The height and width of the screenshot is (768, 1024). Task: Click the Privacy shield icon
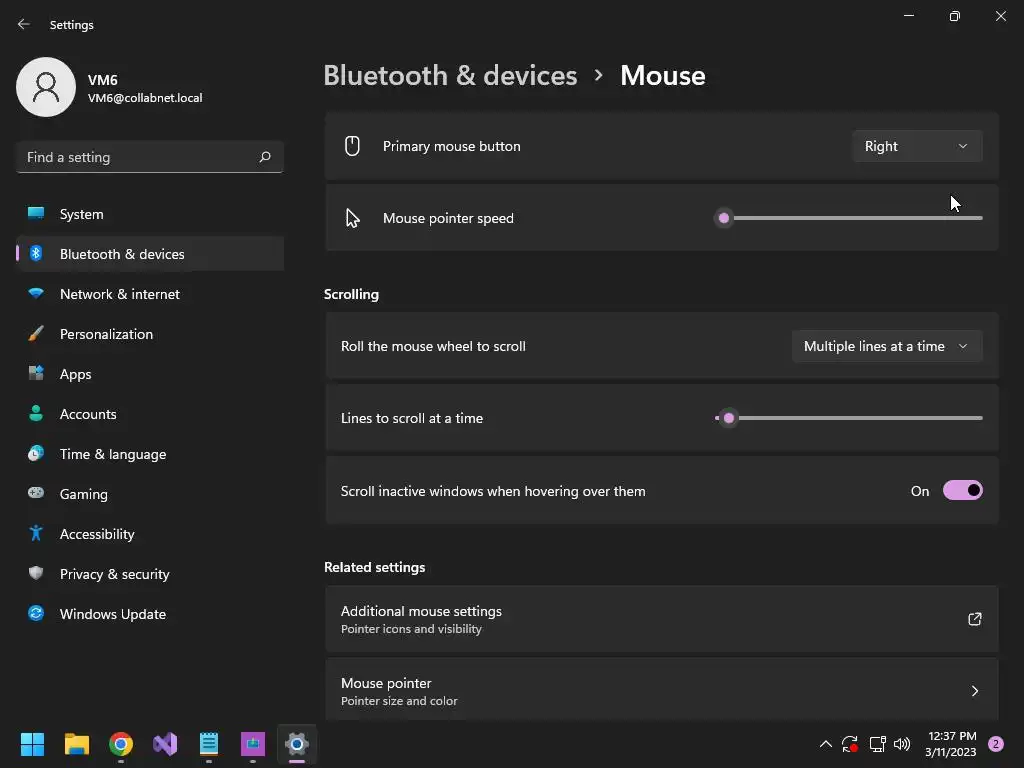pyautogui.click(x=36, y=573)
